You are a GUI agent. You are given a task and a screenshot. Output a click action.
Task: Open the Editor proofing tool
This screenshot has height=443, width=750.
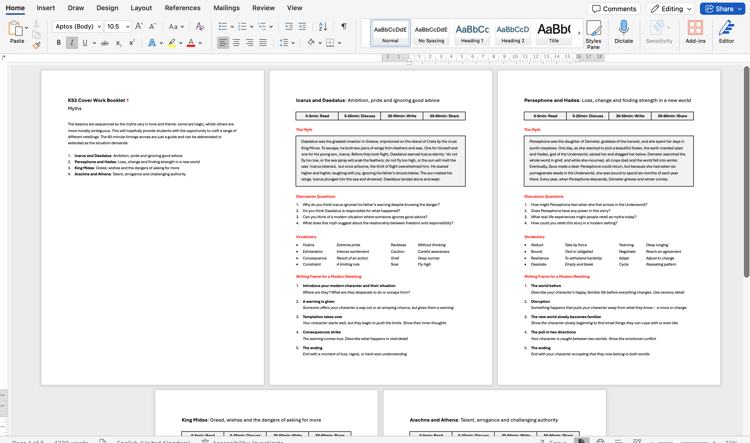(x=726, y=32)
